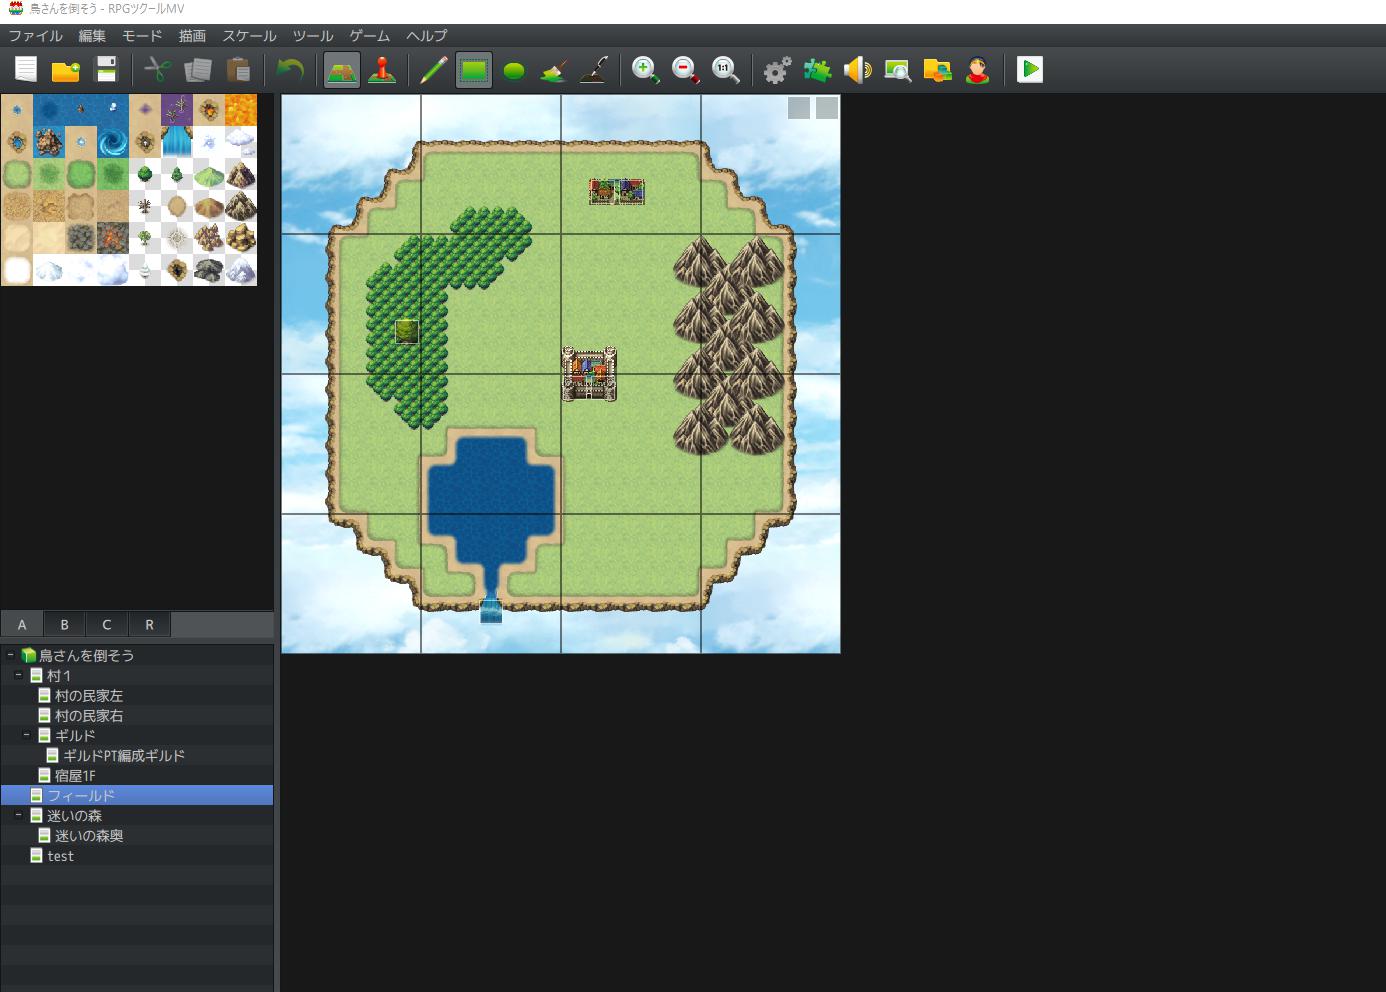Click the Paste clipboard icon

point(238,70)
